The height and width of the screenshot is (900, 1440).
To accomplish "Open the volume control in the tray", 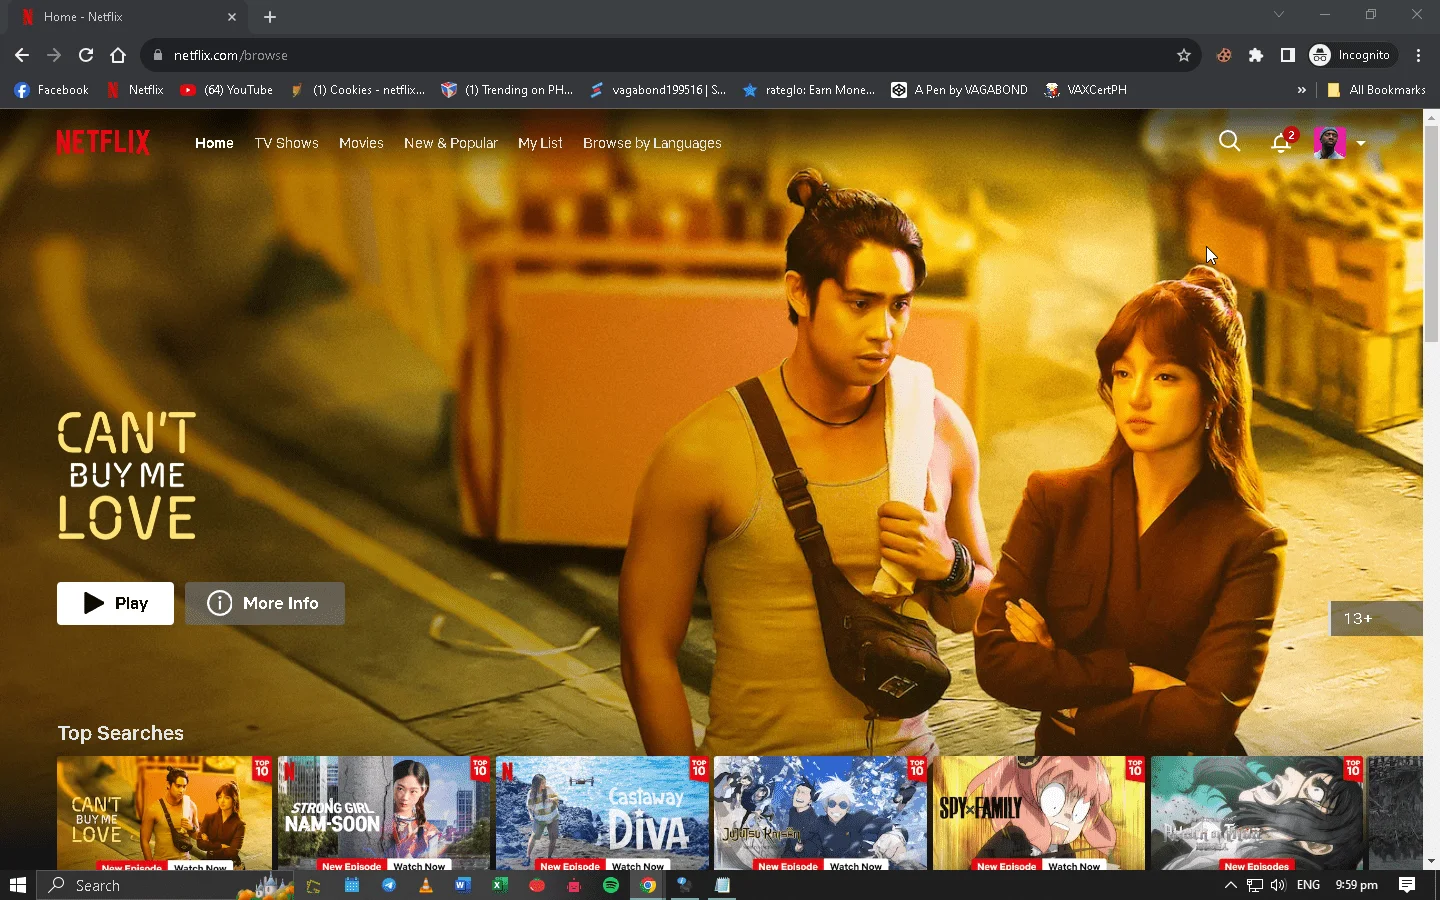I will pos(1278,885).
